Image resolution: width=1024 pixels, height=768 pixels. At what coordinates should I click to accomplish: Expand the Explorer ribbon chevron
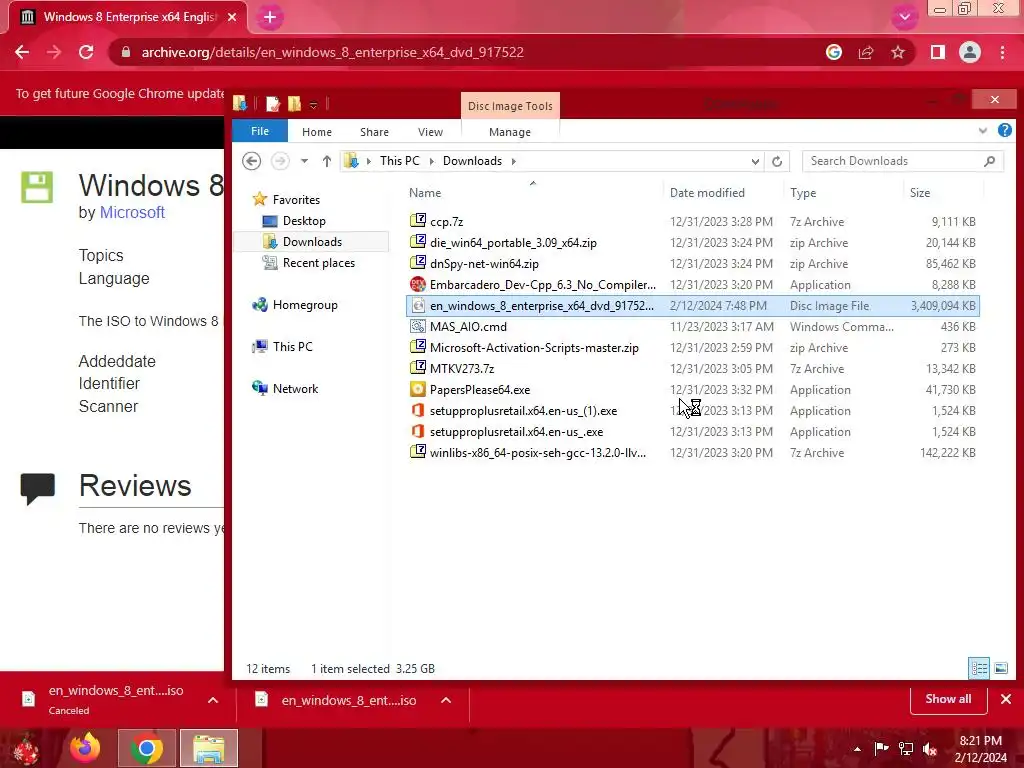[x=983, y=131]
